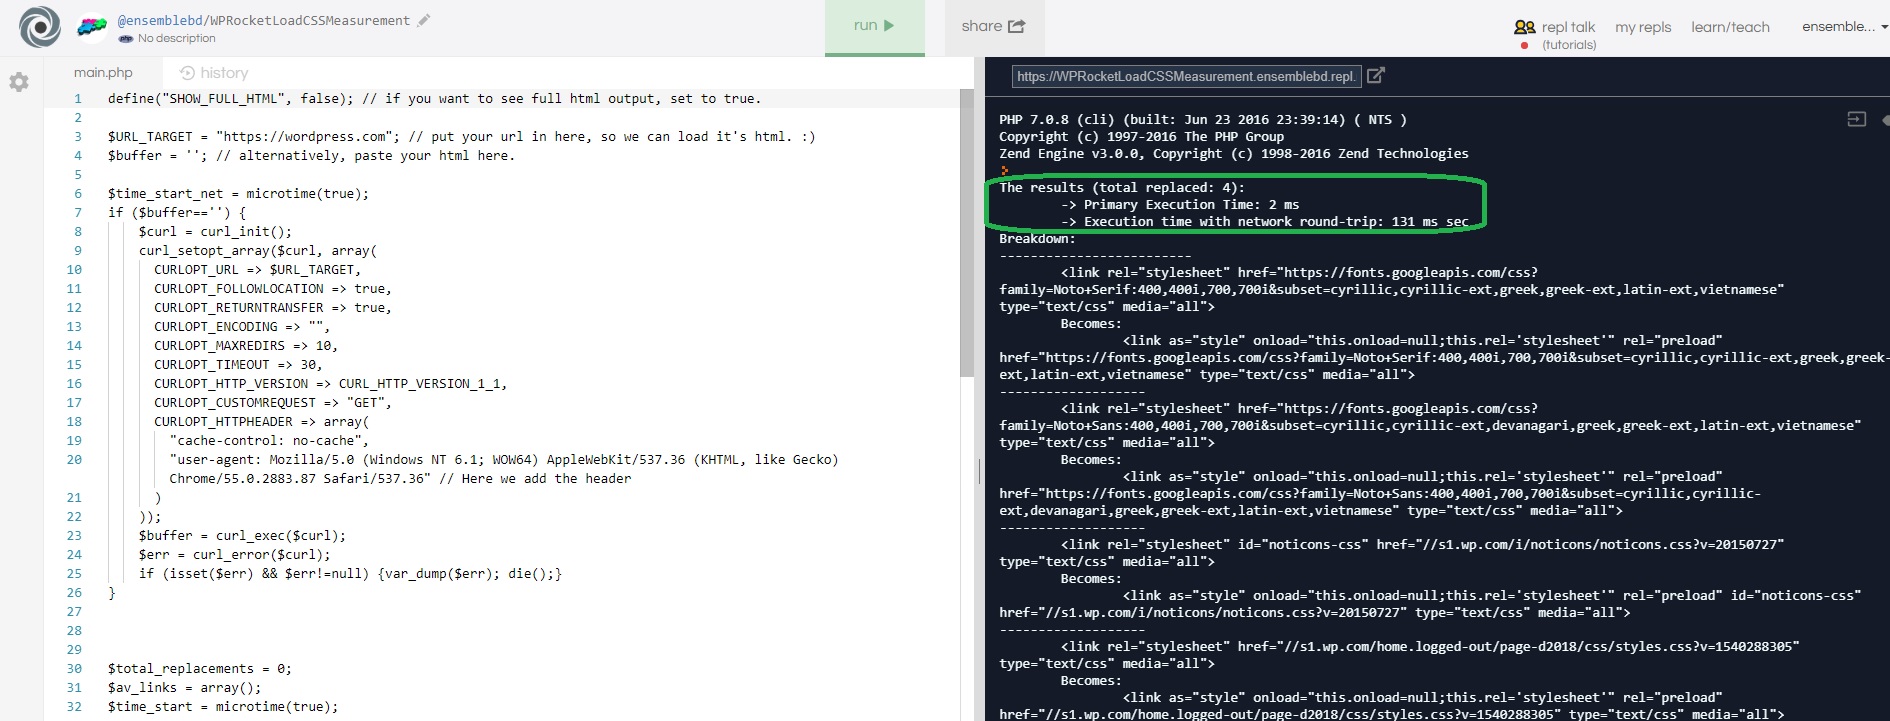This screenshot has height=721, width=1890.
Task: Click the @ensemblebd username link
Action: coord(160,21)
